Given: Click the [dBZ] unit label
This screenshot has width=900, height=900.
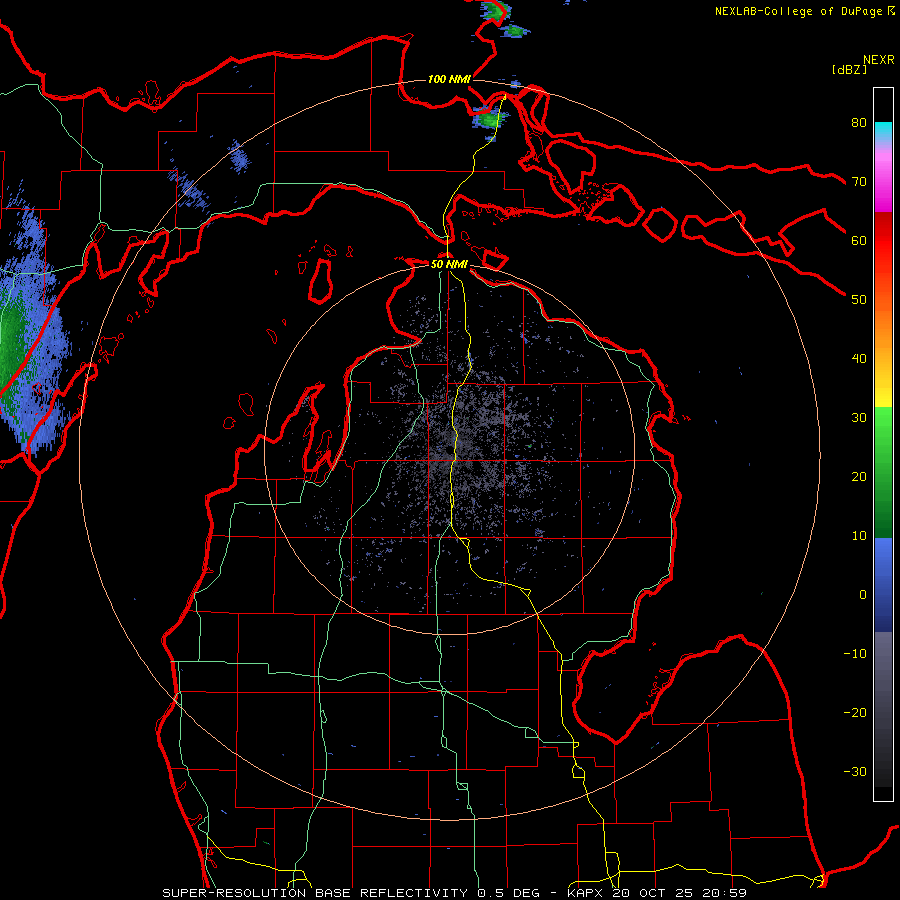Looking at the screenshot, I should [x=849, y=69].
